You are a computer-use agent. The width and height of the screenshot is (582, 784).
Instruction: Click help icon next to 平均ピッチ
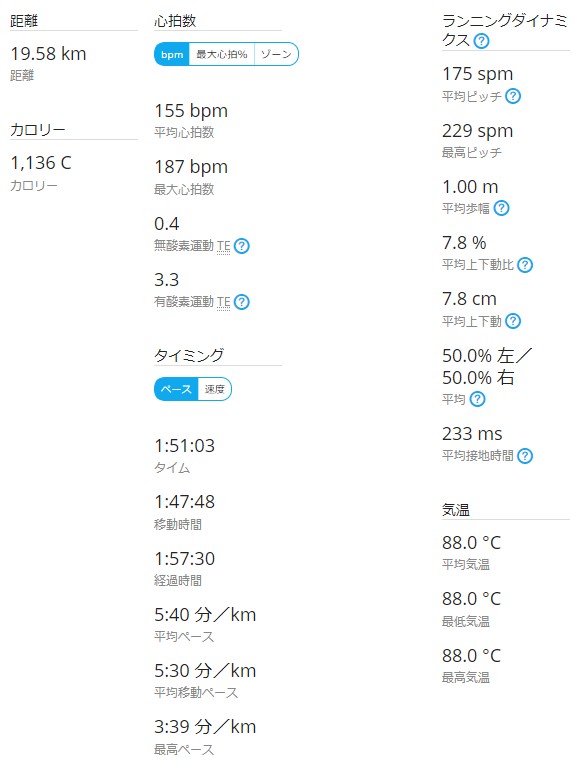tap(513, 96)
